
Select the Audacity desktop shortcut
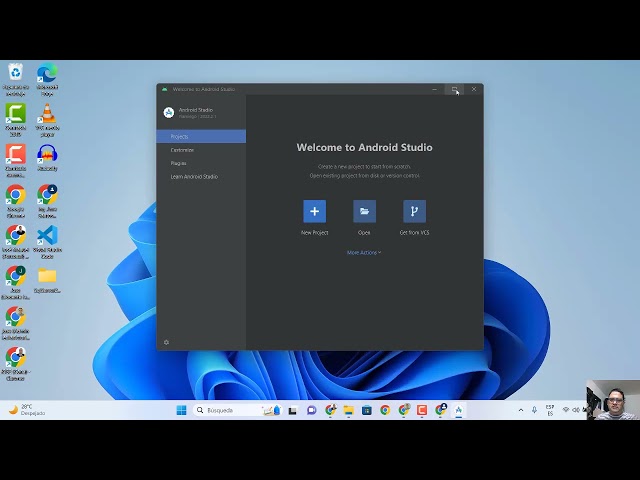tap(47, 158)
